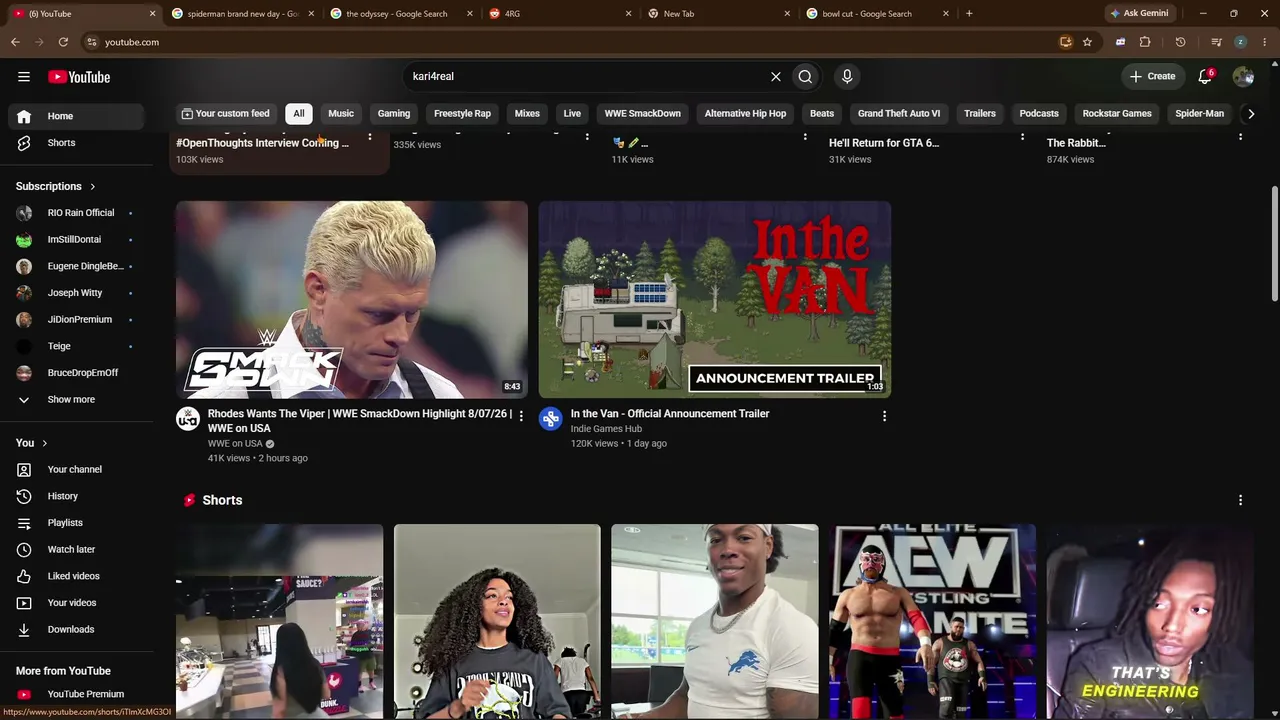Select the Music filter chip
This screenshot has height=720, width=1280.
[x=341, y=114]
